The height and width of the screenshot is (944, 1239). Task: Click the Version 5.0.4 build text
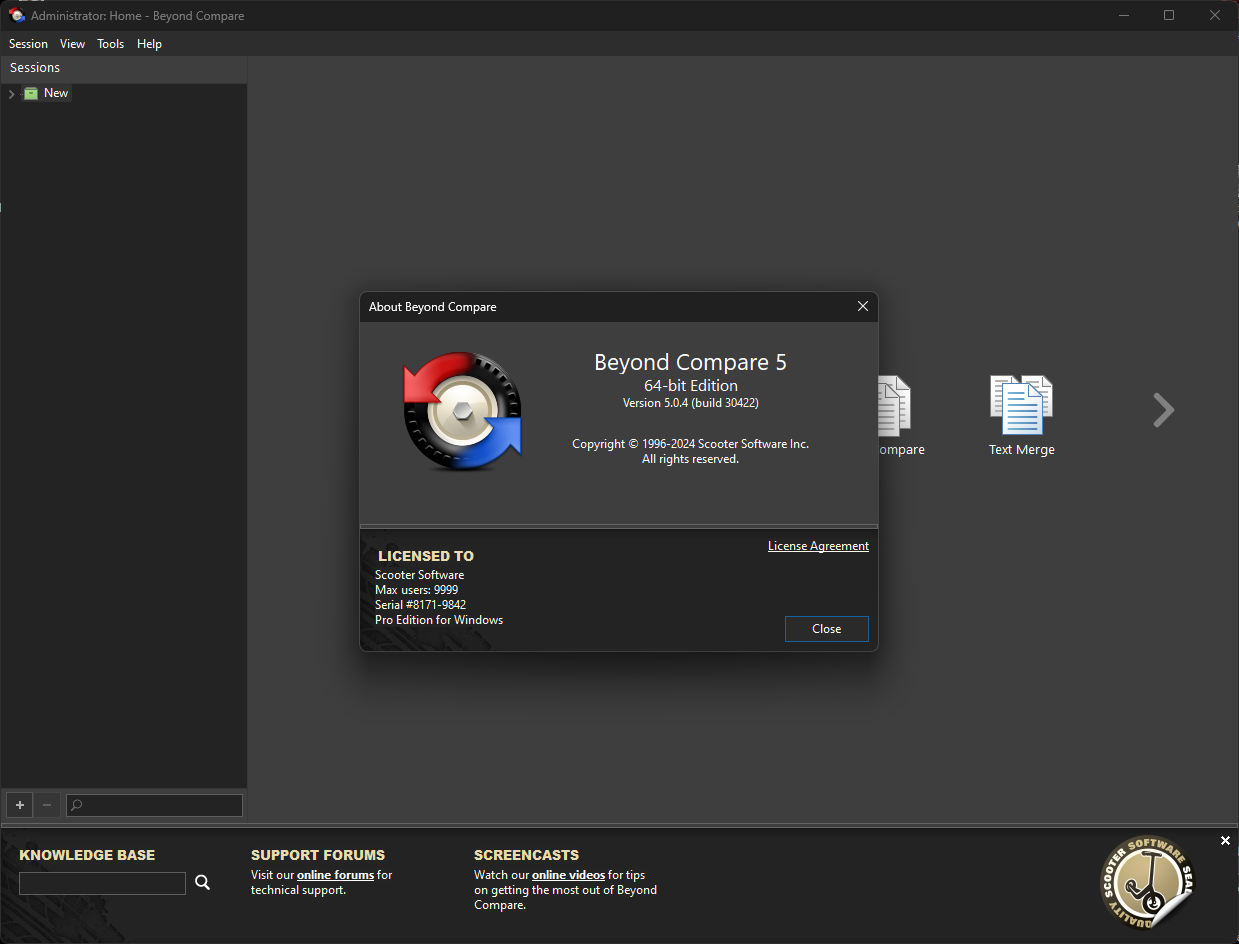point(691,403)
